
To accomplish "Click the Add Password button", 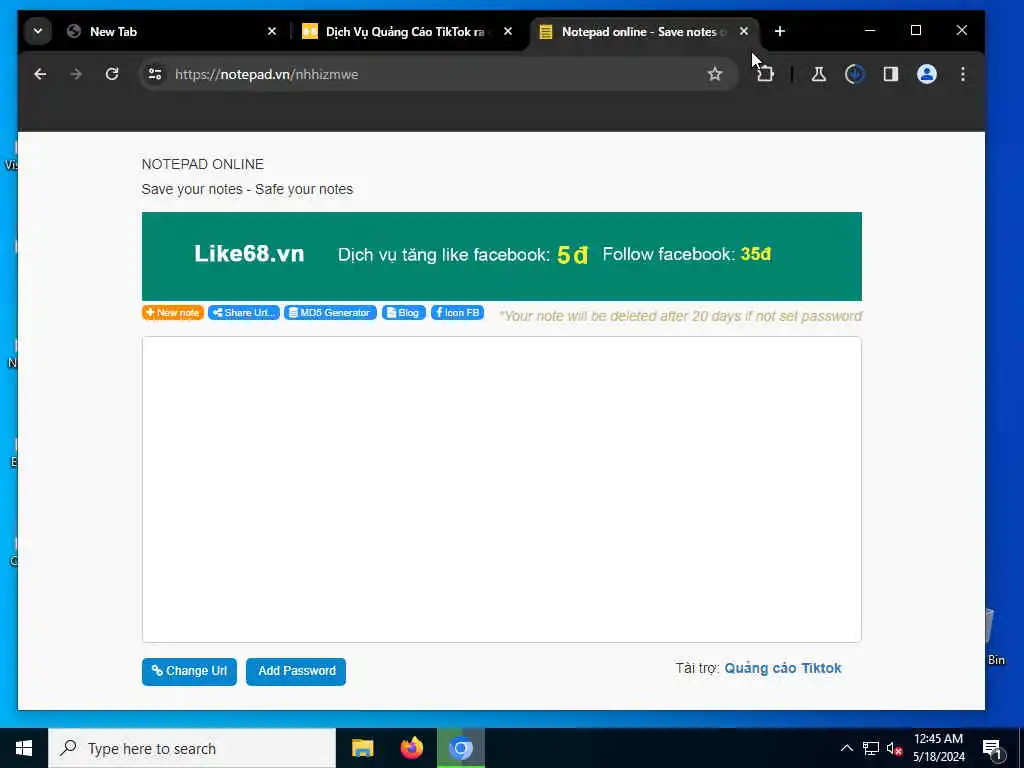I will pos(296,671).
